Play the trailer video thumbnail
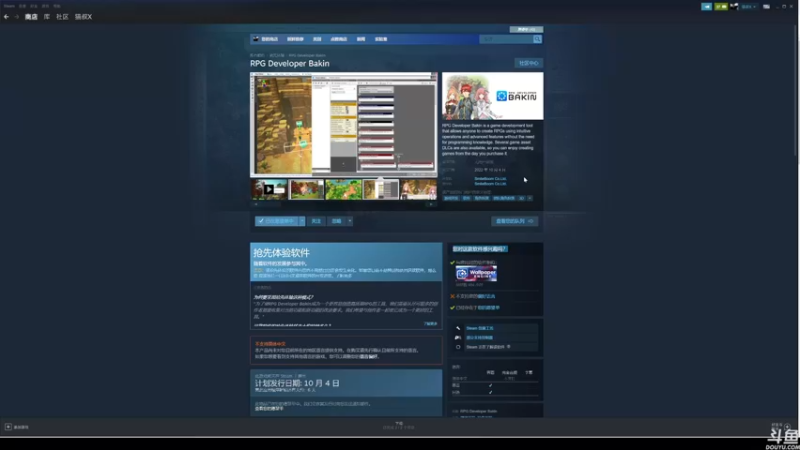 (269, 189)
